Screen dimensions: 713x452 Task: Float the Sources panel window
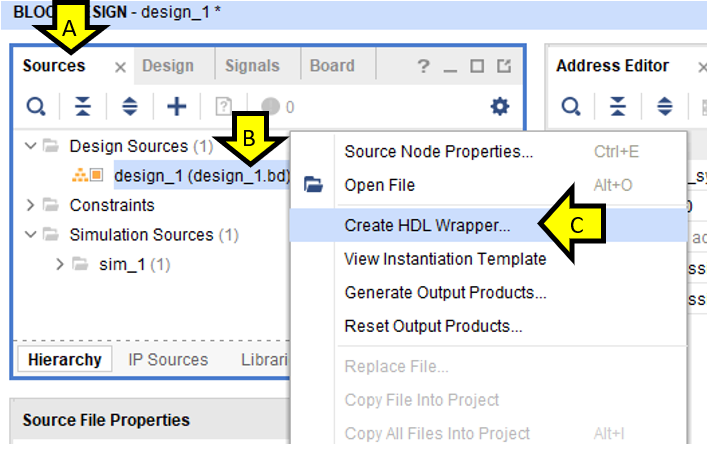[x=504, y=66]
